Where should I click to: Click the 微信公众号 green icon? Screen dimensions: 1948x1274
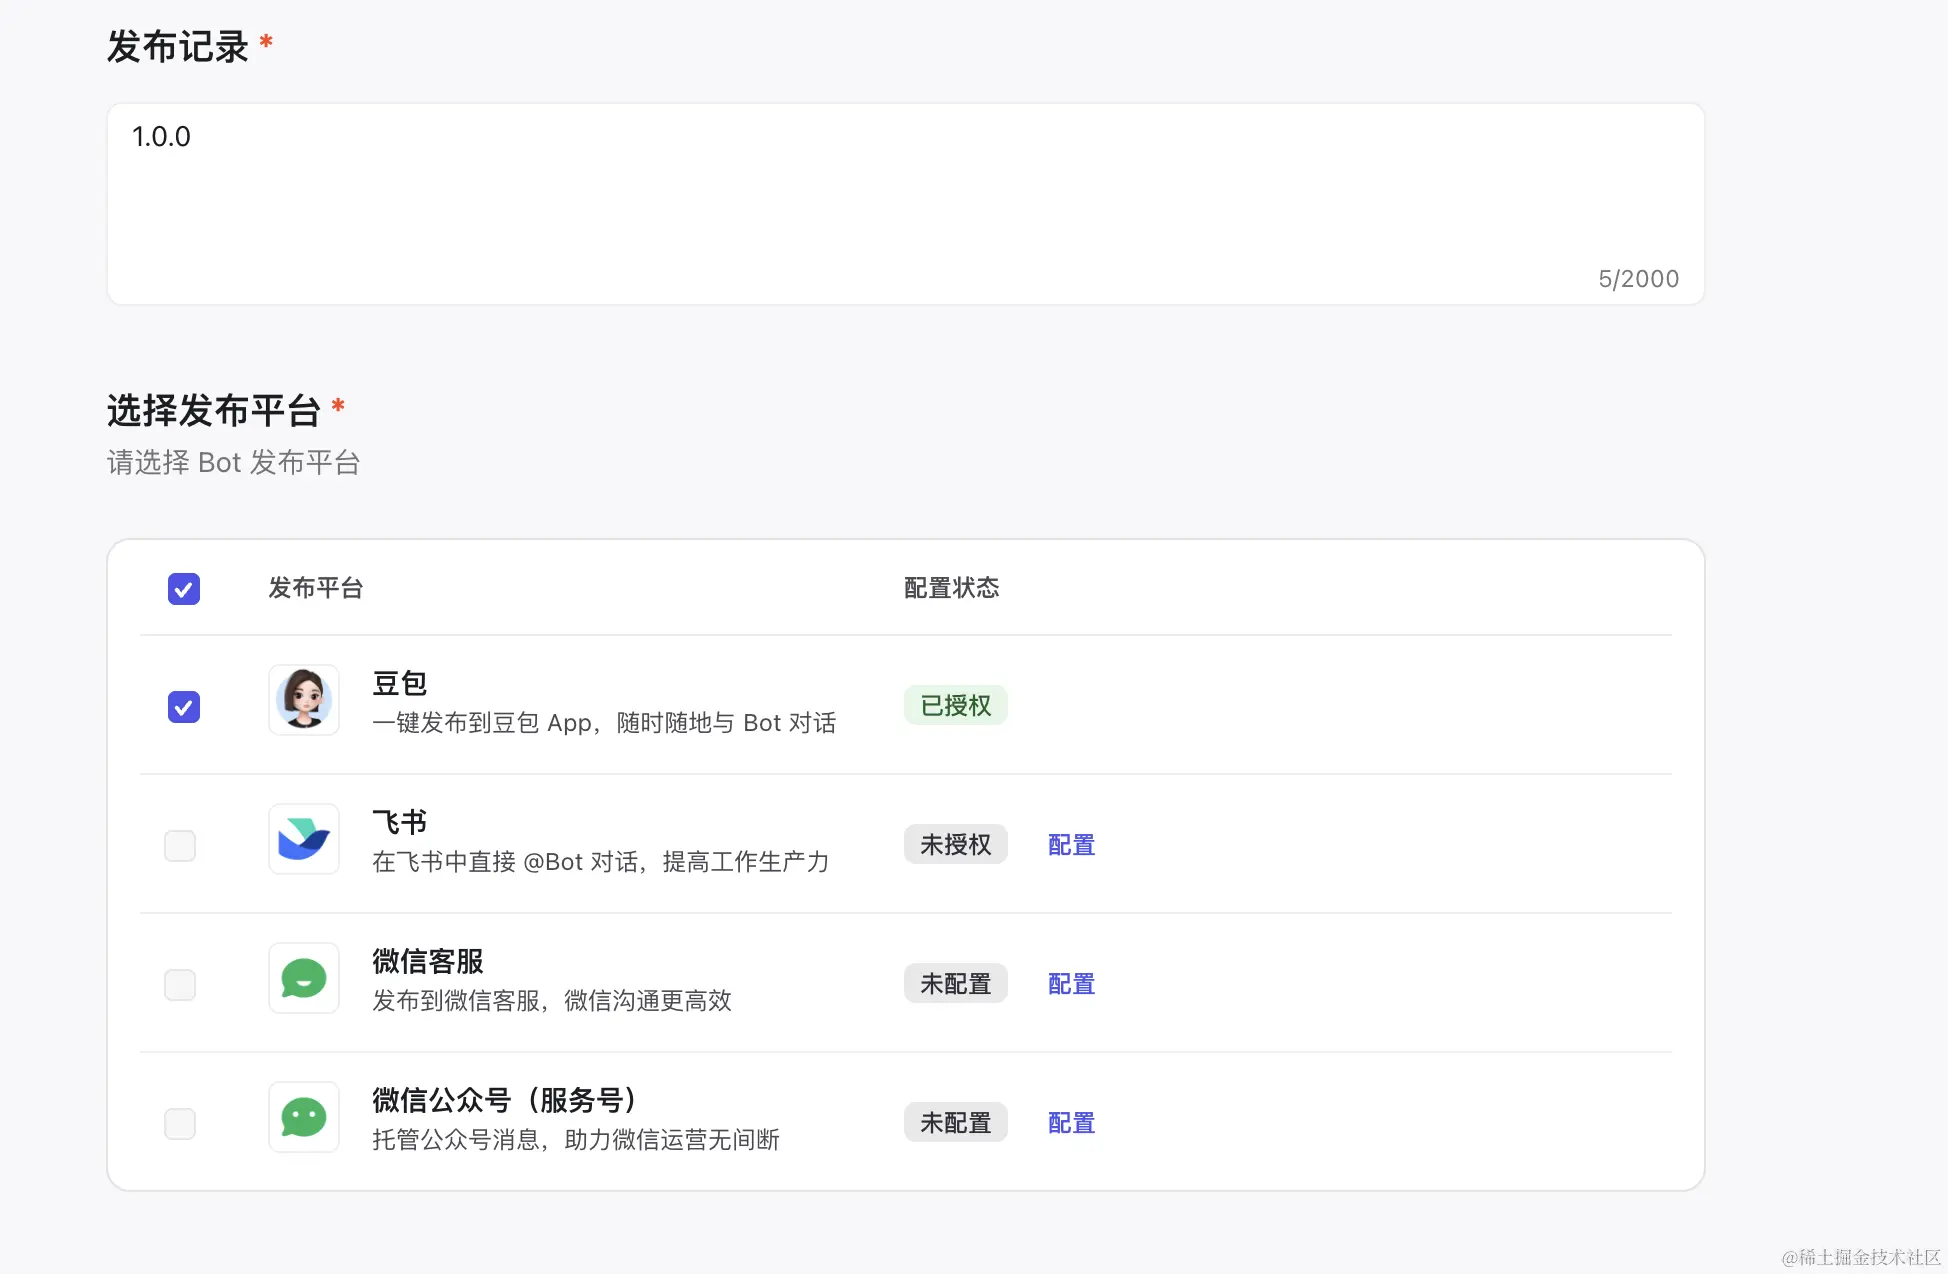coord(303,1118)
